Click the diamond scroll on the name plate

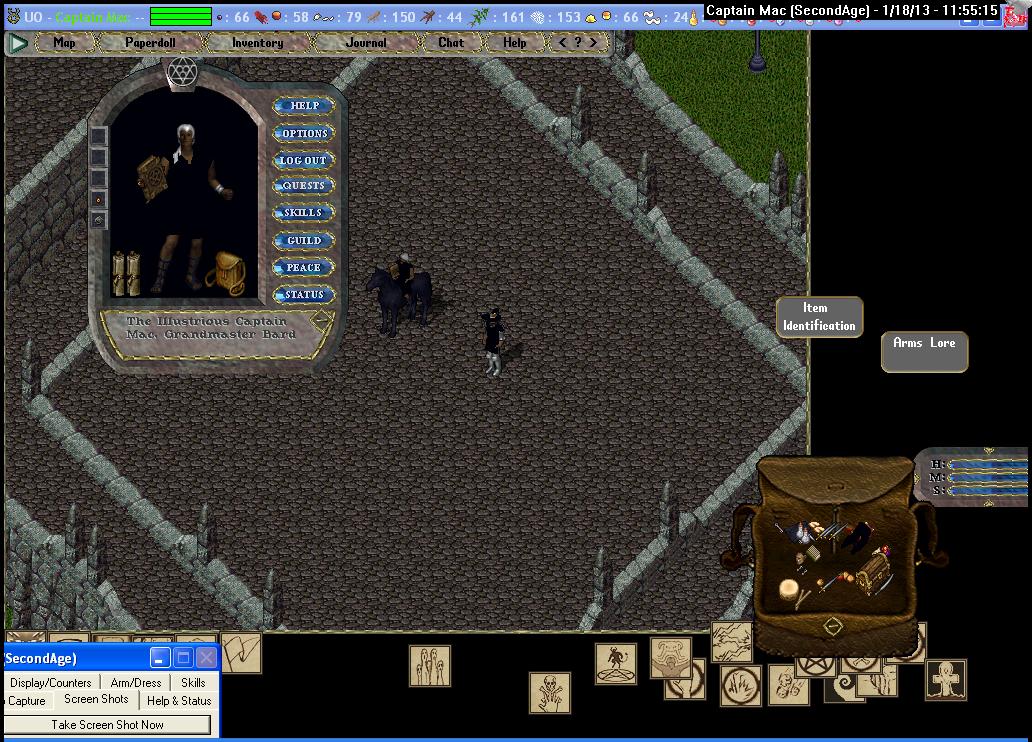click(321, 322)
